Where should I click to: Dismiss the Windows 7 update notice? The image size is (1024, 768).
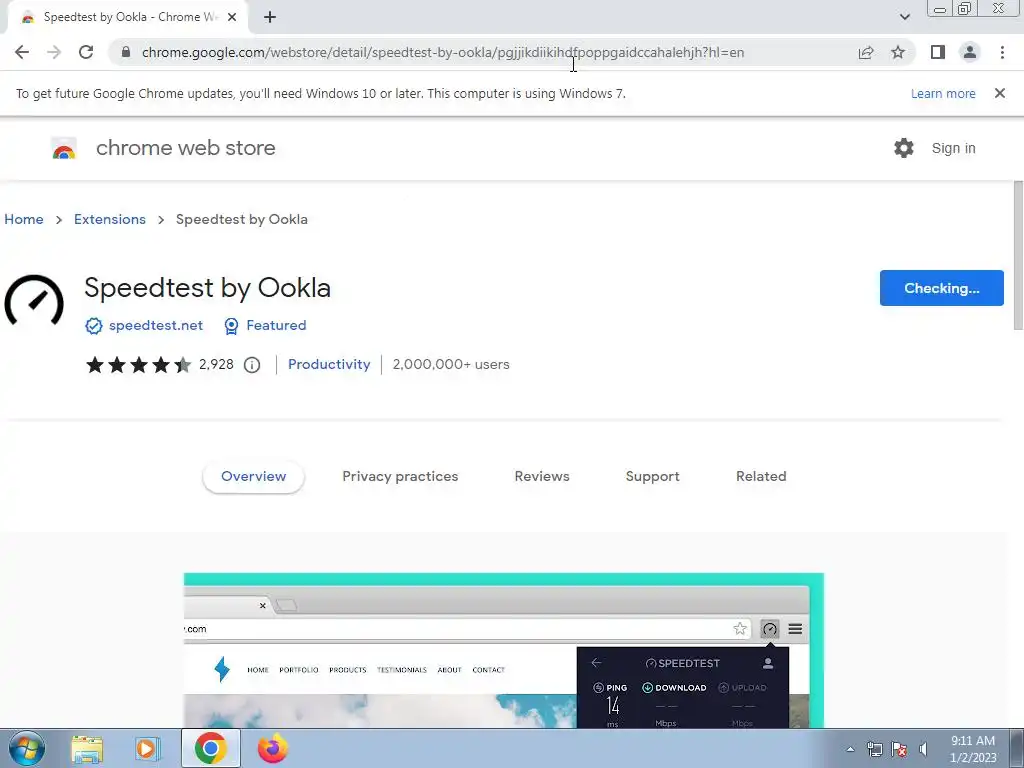tap(1000, 93)
